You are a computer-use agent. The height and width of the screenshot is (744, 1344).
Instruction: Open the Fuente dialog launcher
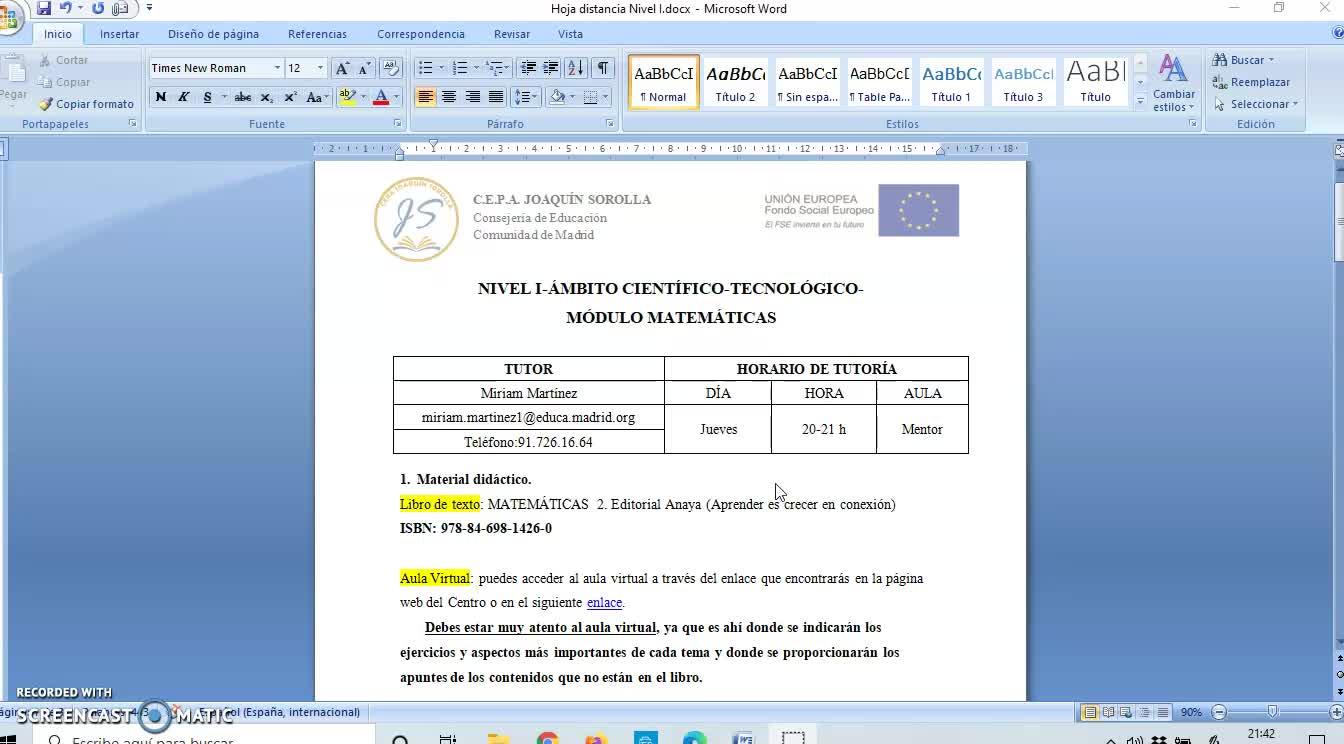coord(397,124)
